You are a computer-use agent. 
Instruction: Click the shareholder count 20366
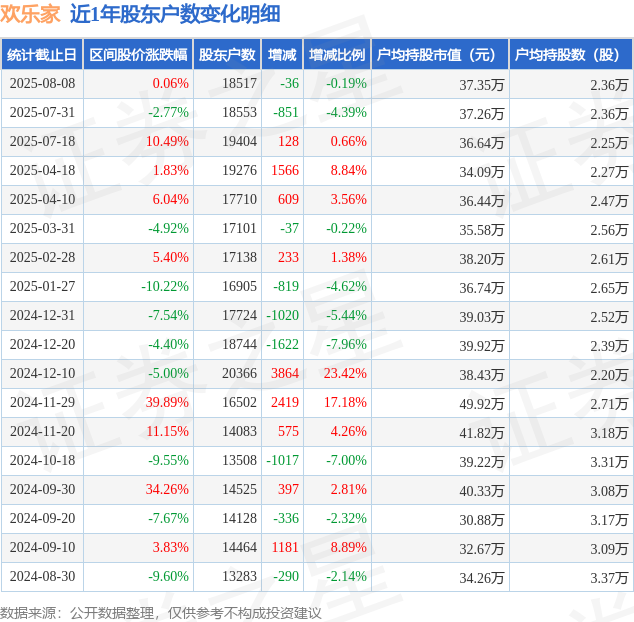239,373
